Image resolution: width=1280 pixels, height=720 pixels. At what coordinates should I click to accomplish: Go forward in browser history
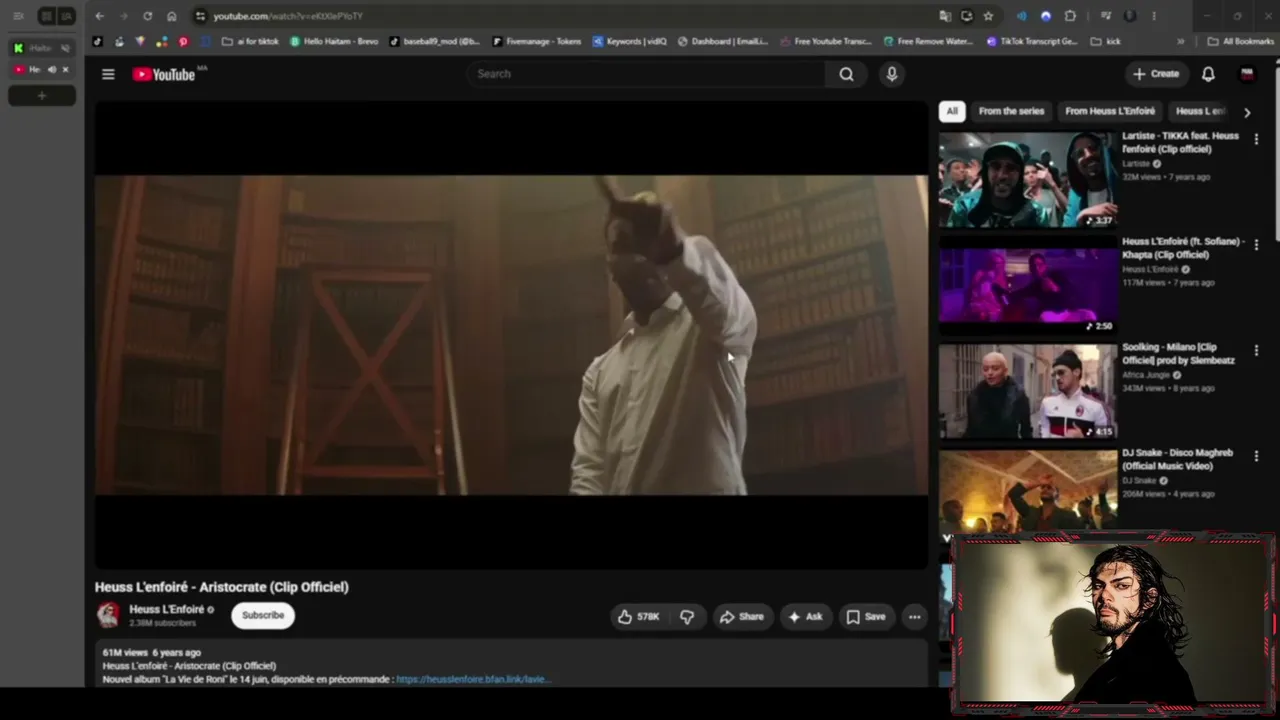123,16
